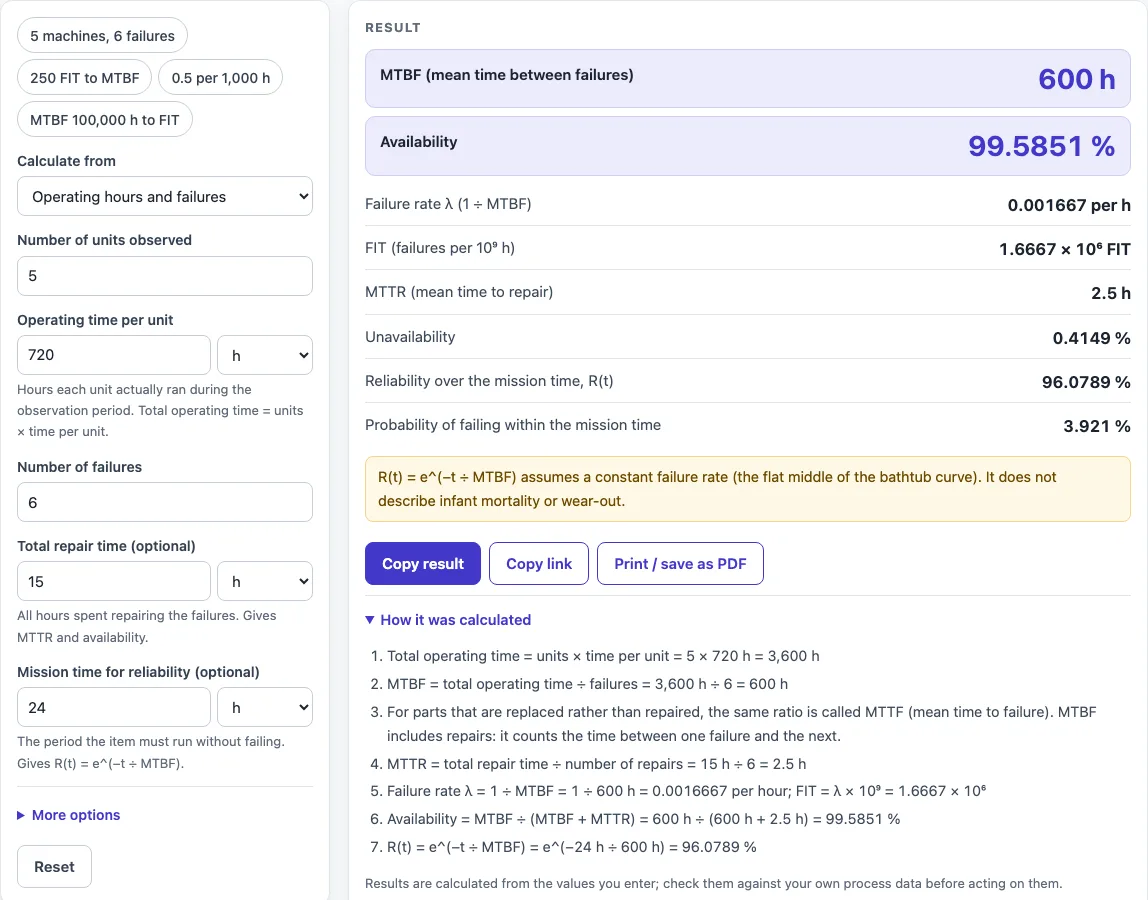Click the yellow constant failure rate note
1148x900 pixels.
pyautogui.click(x=748, y=489)
